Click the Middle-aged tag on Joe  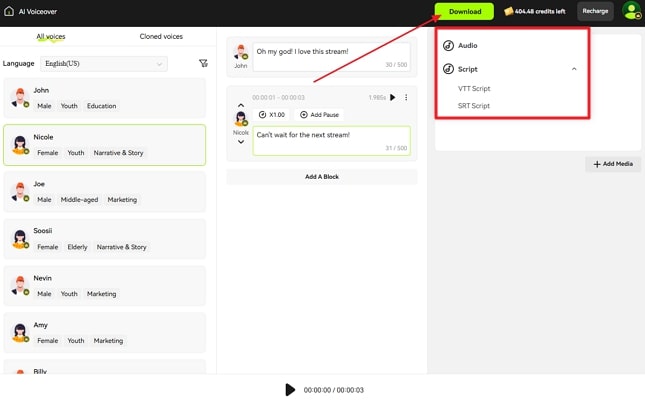(79, 200)
